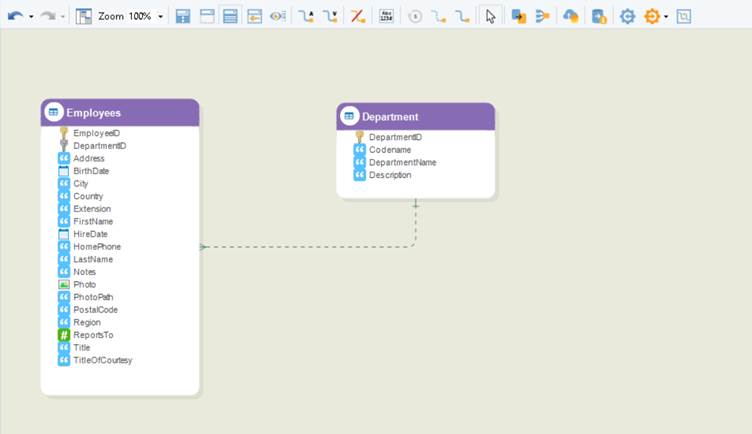Click the cloud upload icon

click(570, 16)
